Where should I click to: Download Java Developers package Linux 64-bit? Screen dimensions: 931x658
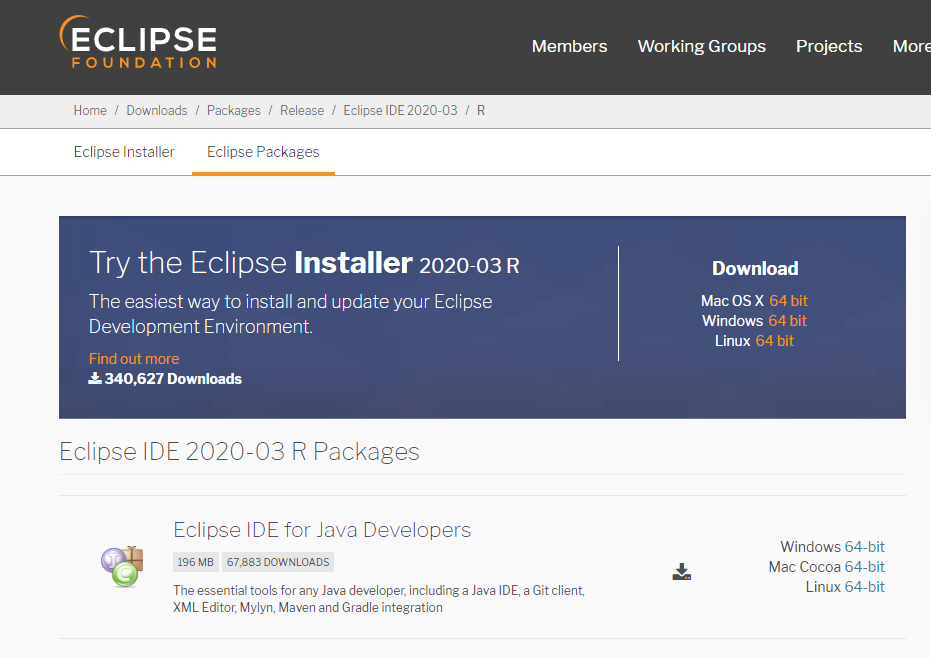864,587
